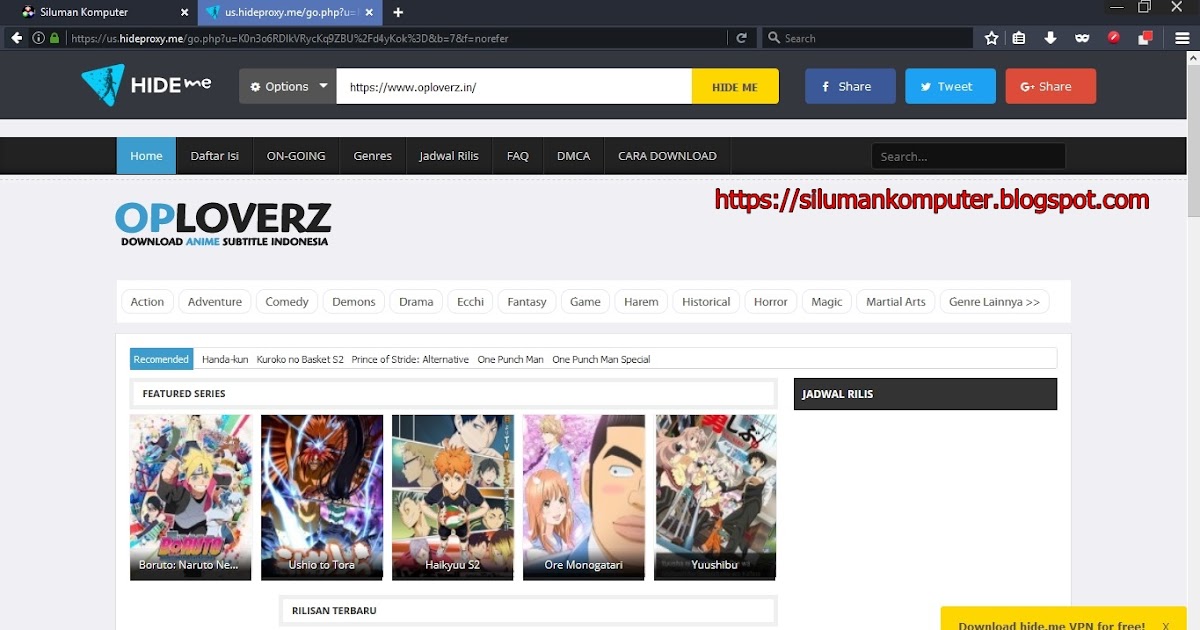Dismiss the hide.me VPN banner with X
The height and width of the screenshot is (630, 1200).
1165,626
